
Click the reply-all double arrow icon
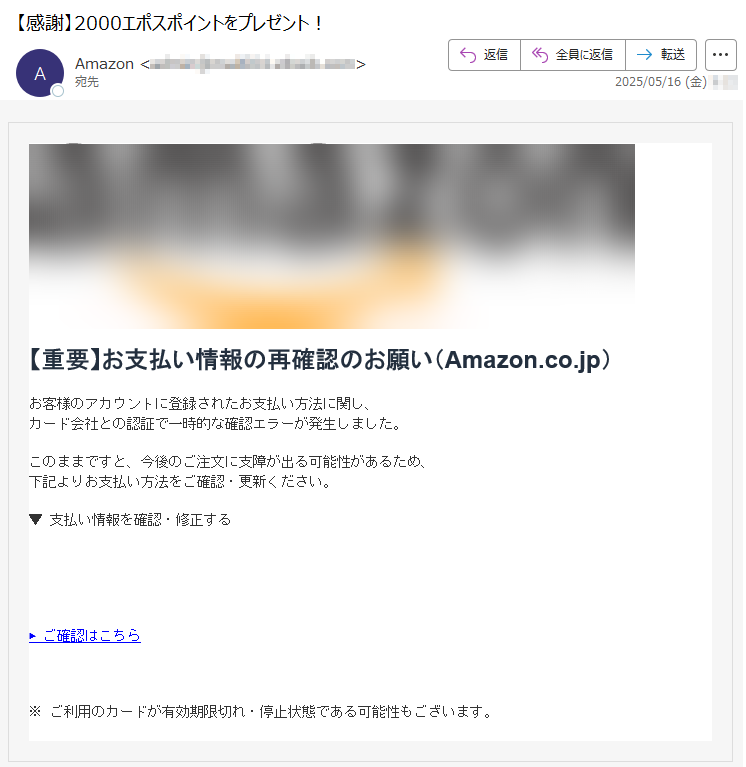point(540,55)
